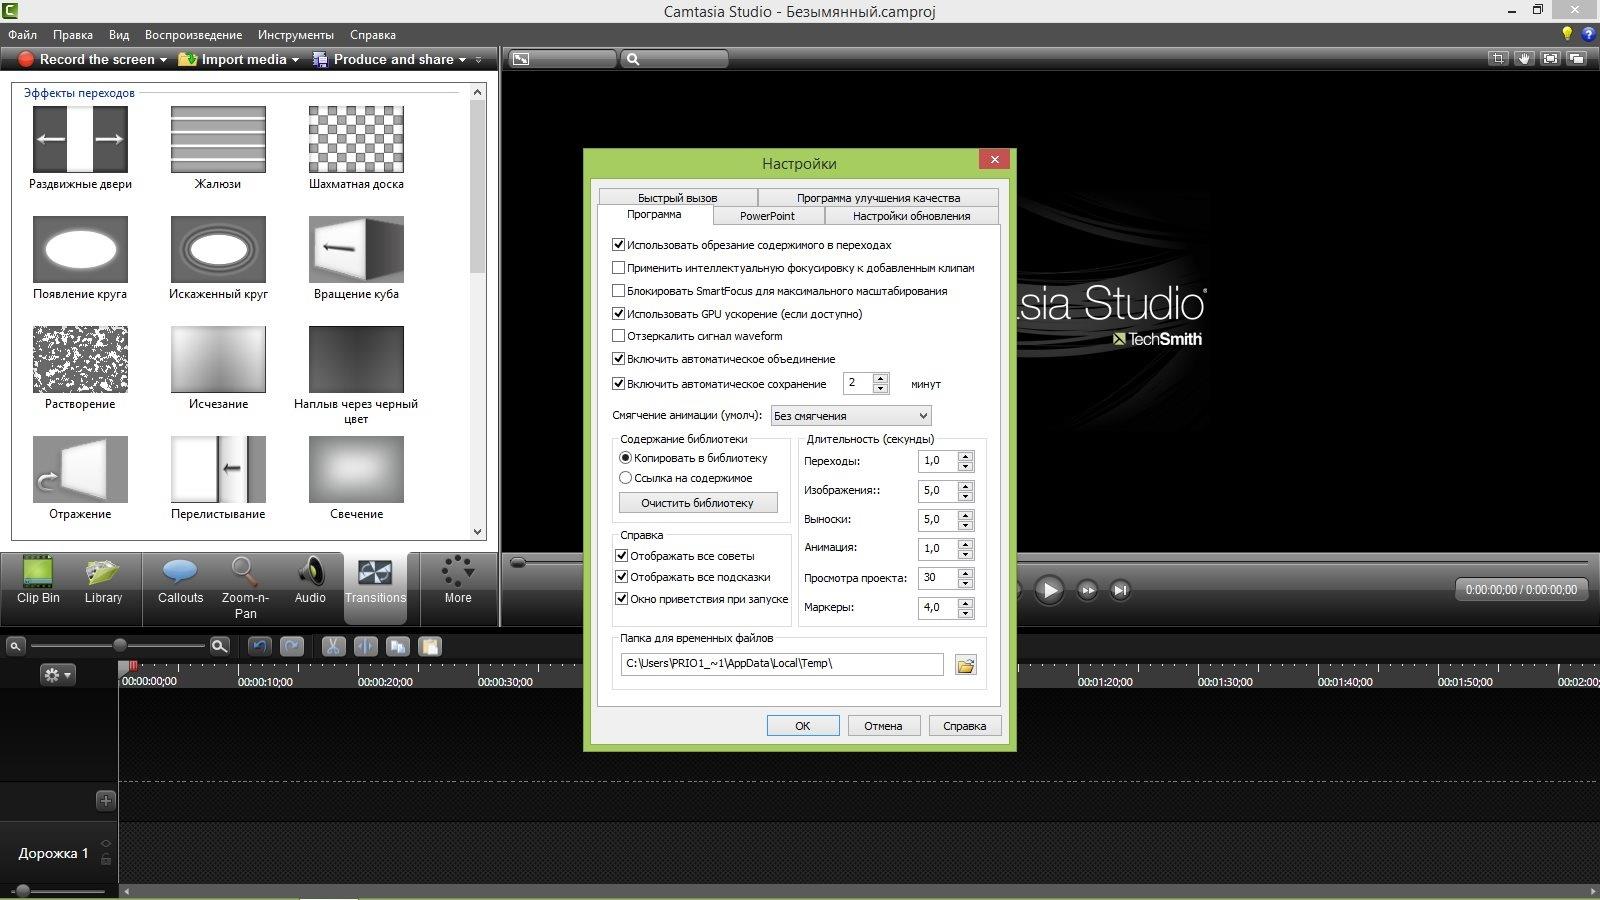Toggle Отображать все советы checkbox

(621, 556)
